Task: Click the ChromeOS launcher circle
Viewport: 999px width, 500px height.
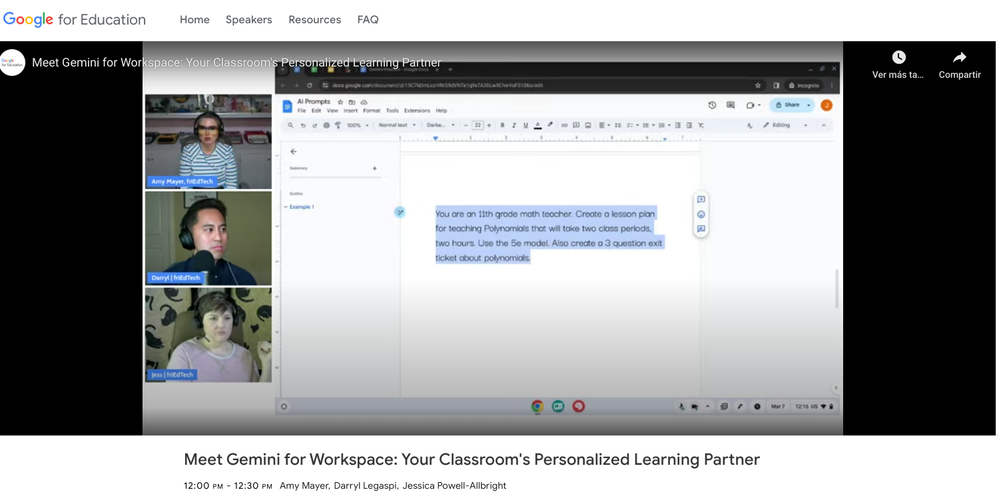Action: tap(284, 406)
